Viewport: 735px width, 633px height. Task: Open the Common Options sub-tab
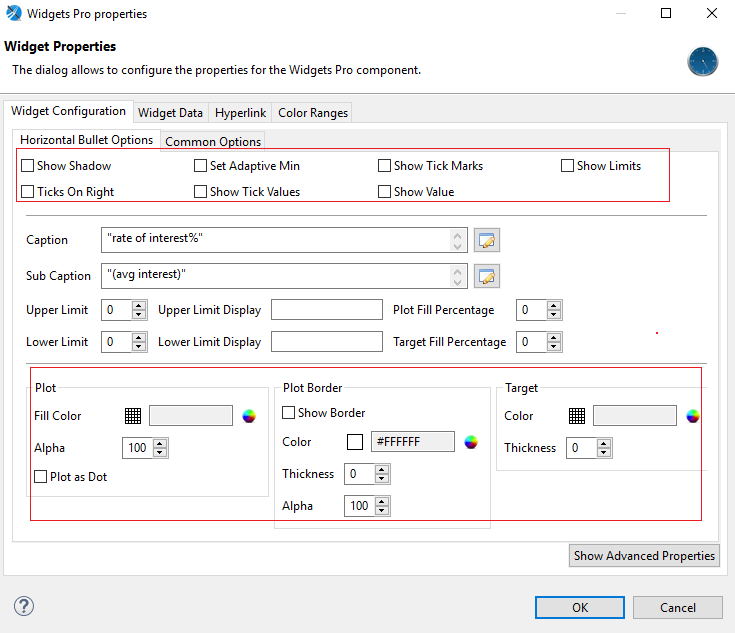[x=213, y=142]
